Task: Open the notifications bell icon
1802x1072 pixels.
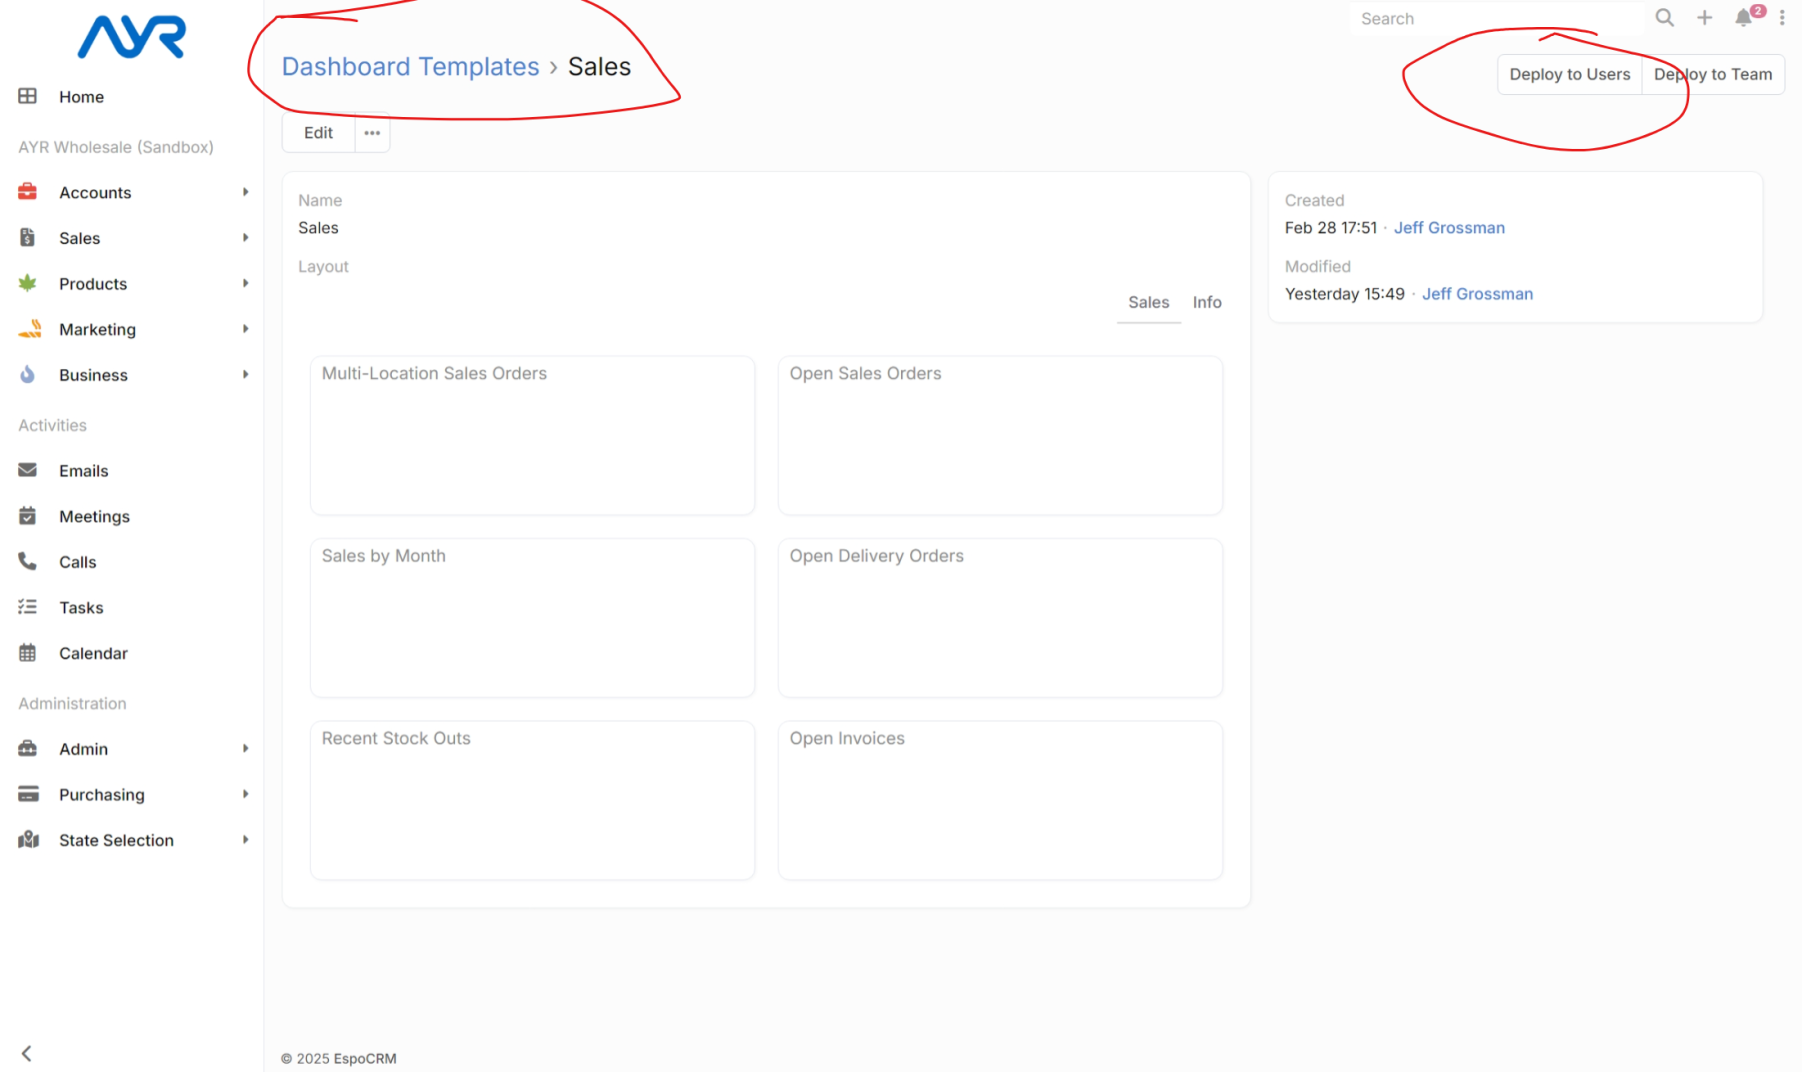Action: click(x=1744, y=18)
